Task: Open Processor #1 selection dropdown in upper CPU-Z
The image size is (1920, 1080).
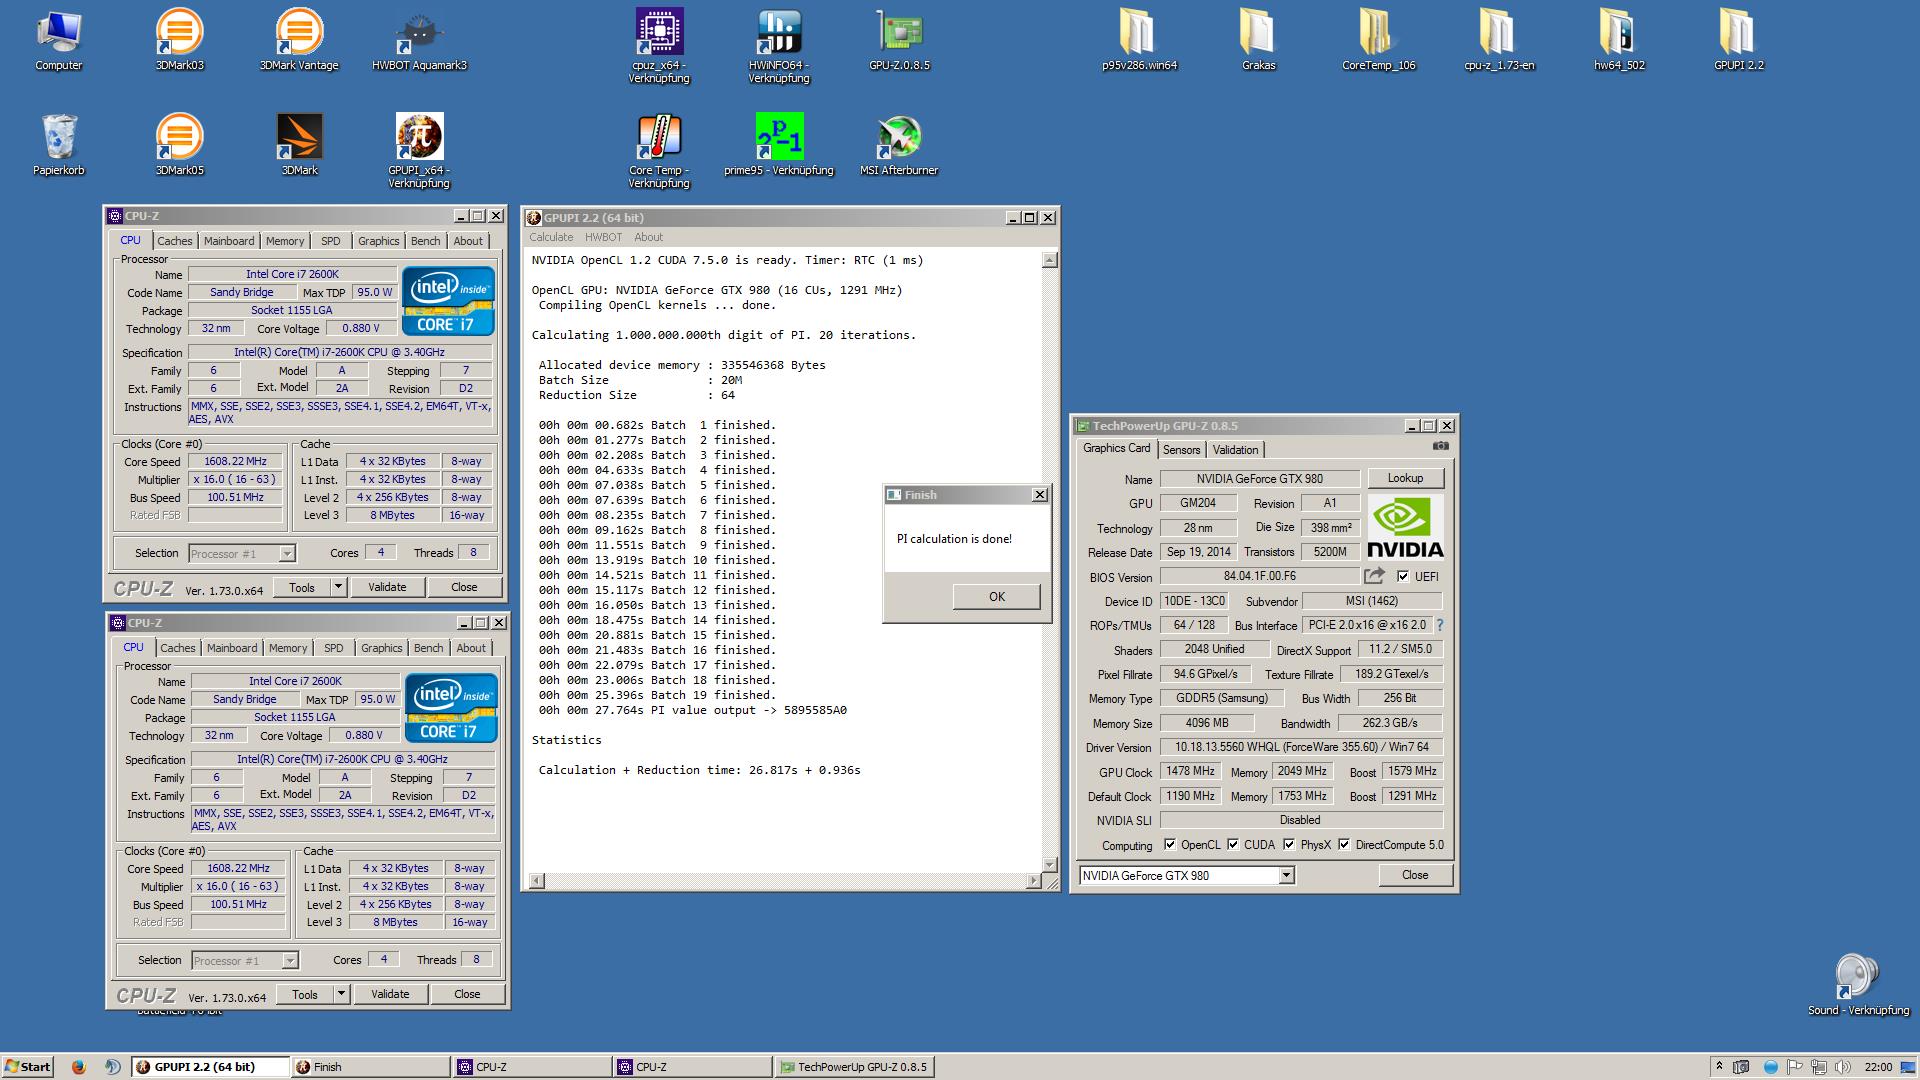Action: [x=287, y=554]
